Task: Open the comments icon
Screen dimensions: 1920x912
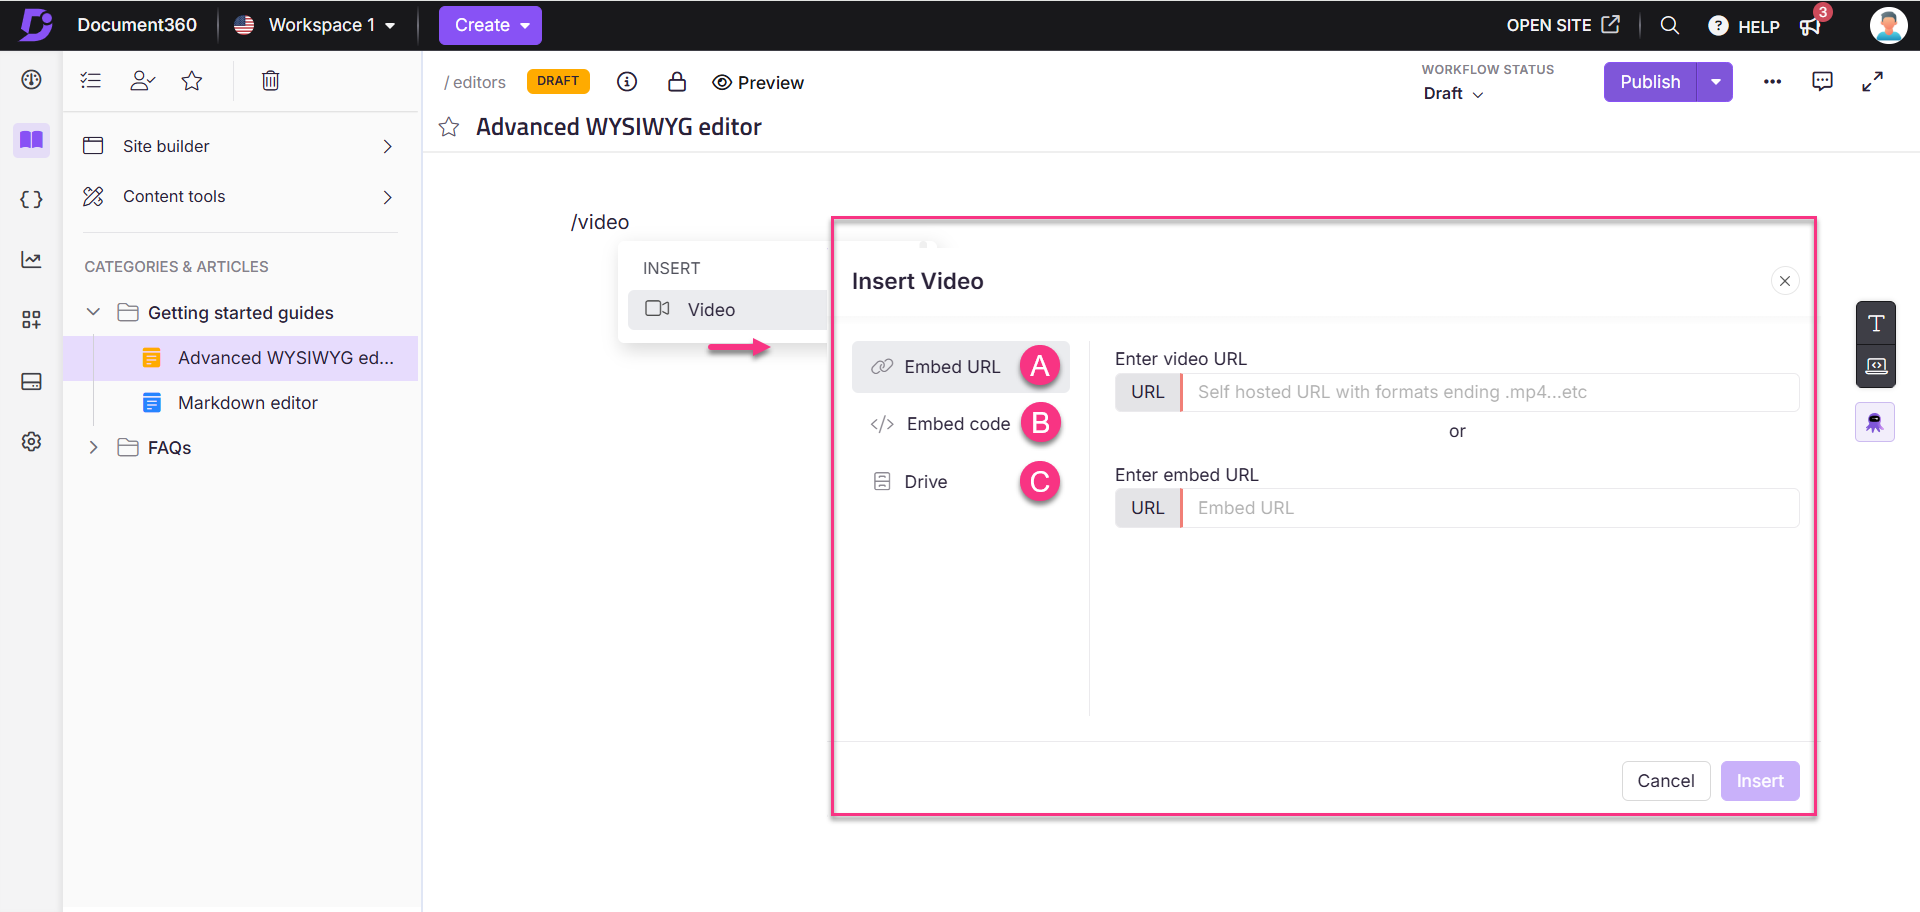Action: click(1822, 82)
